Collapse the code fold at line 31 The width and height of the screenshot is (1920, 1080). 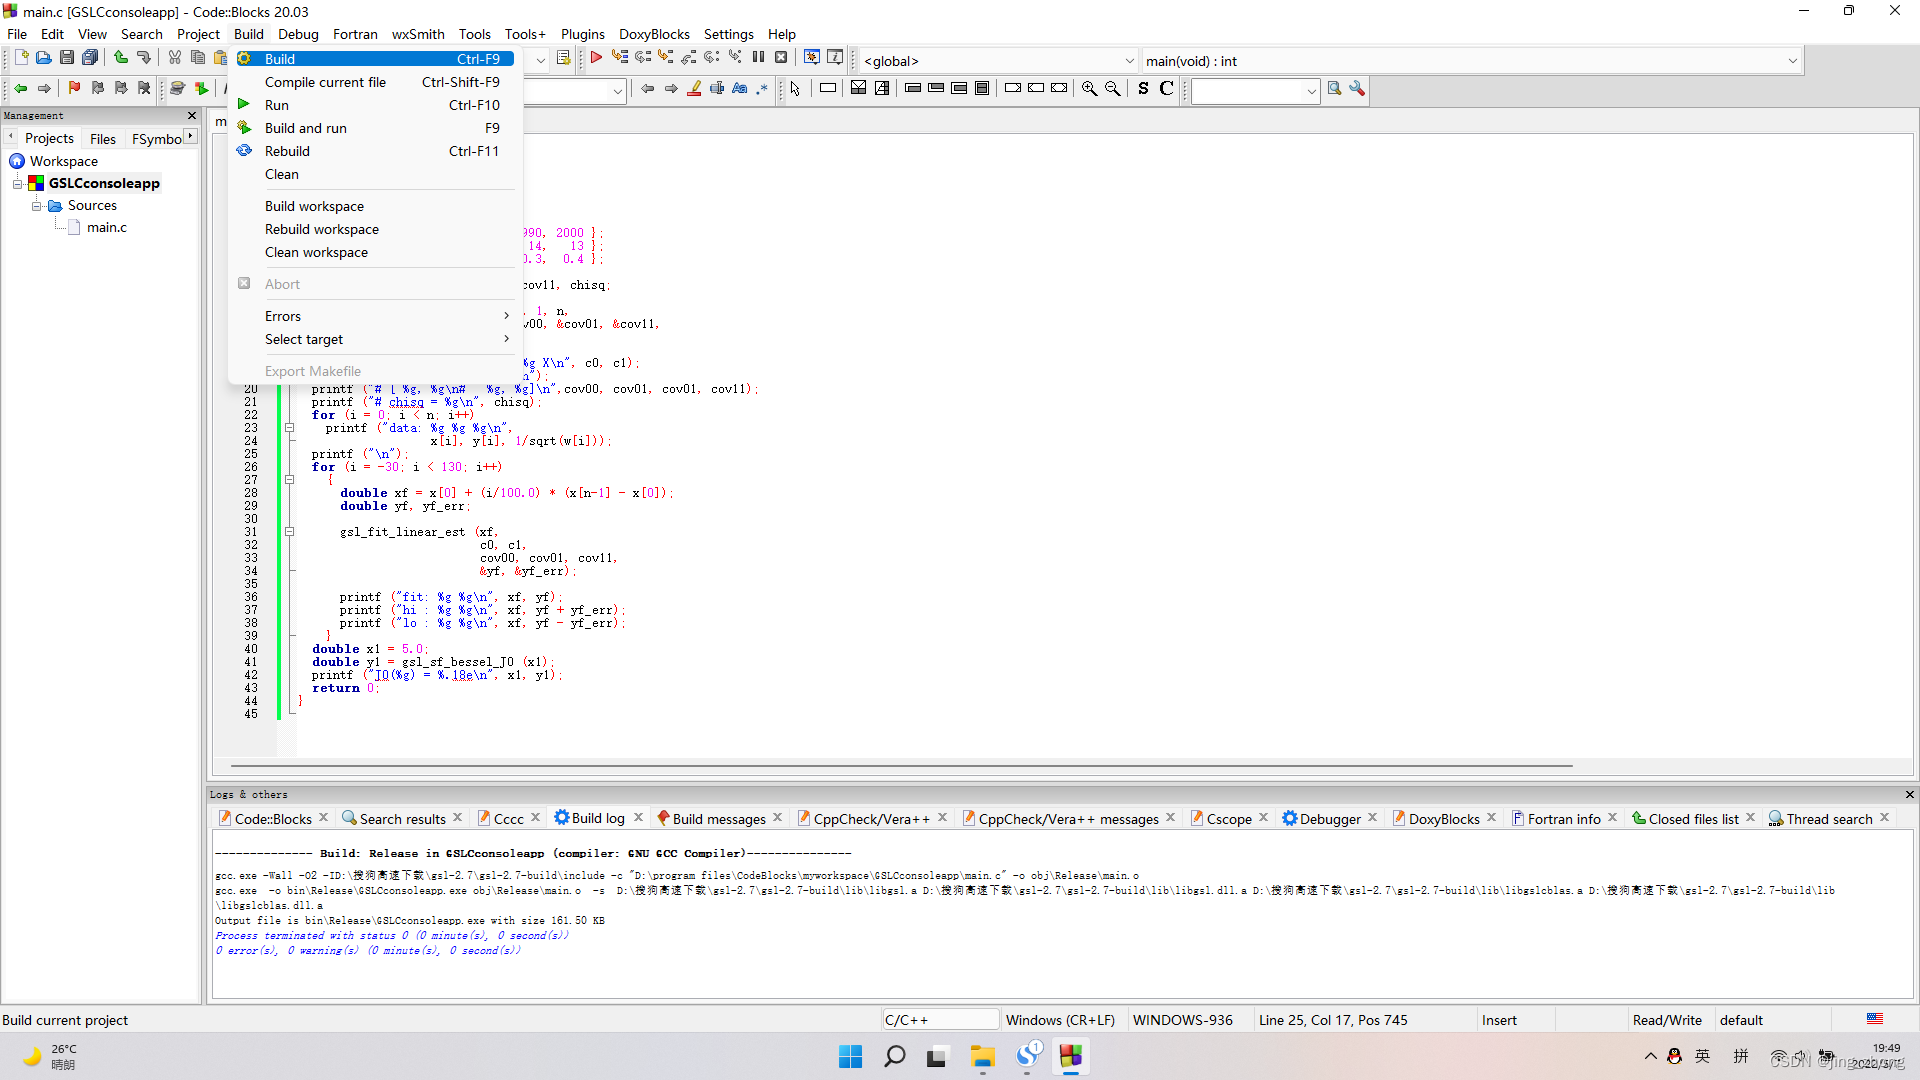pyautogui.click(x=290, y=532)
